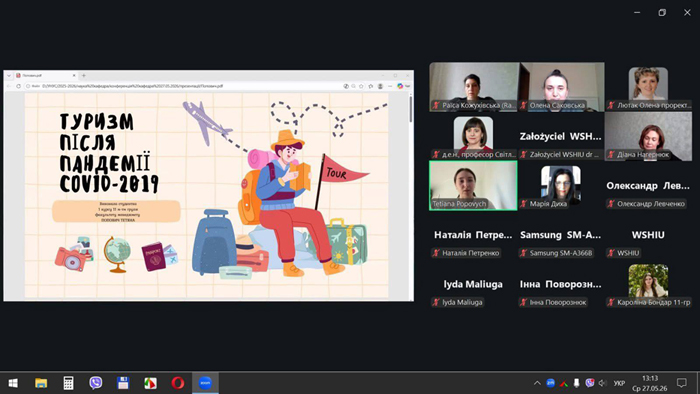Open the Windows Start menu
Image resolution: width=700 pixels, height=394 pixels.
point(13,383)
